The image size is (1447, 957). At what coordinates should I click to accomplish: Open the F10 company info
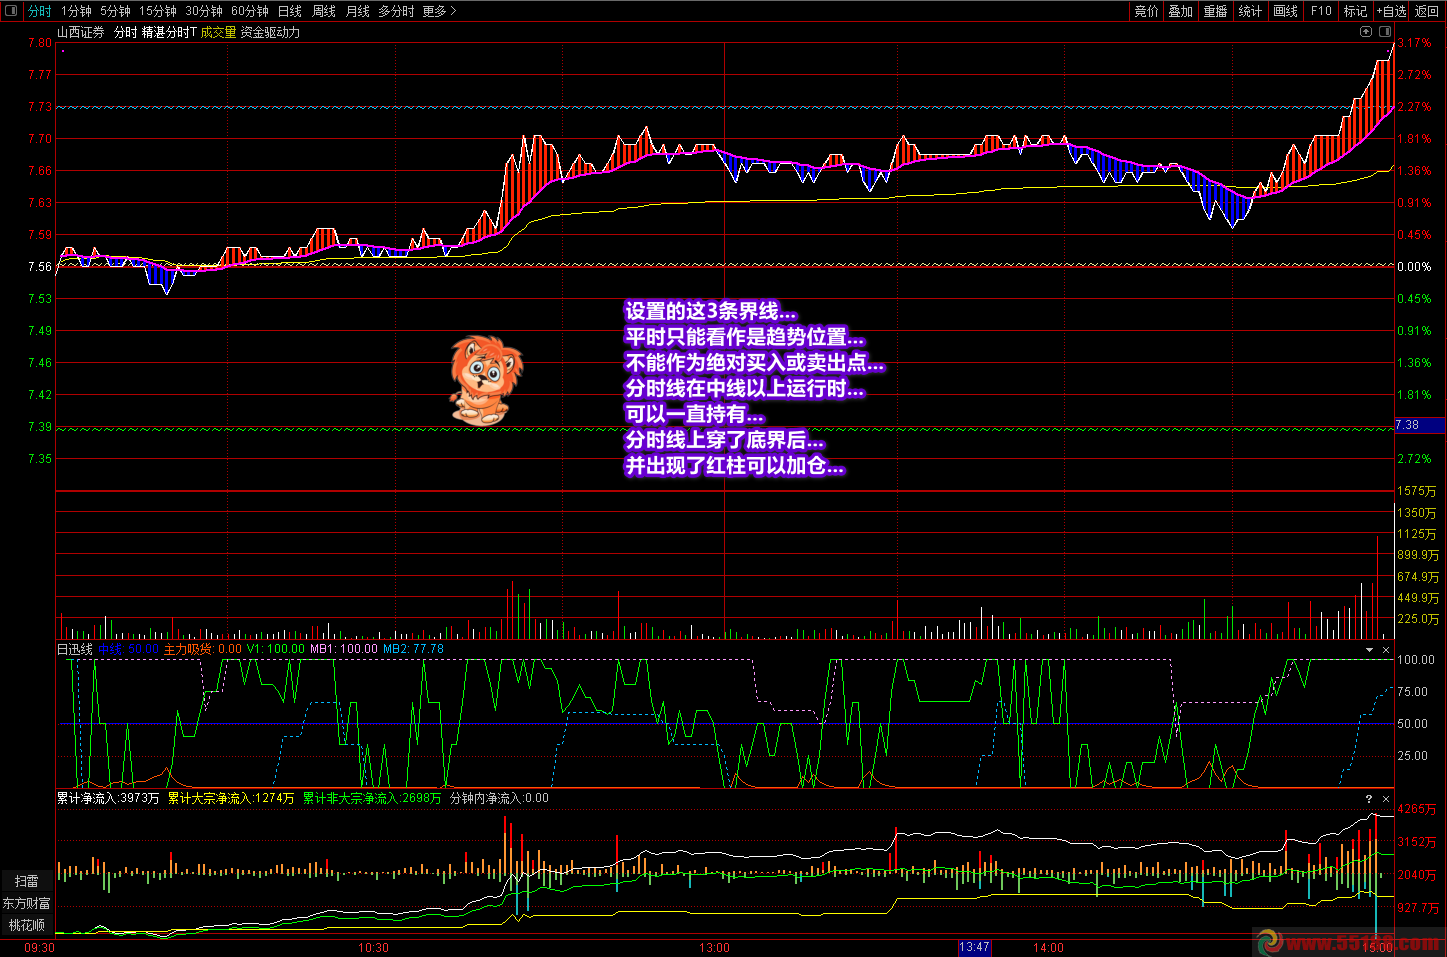coord(1321,11)
